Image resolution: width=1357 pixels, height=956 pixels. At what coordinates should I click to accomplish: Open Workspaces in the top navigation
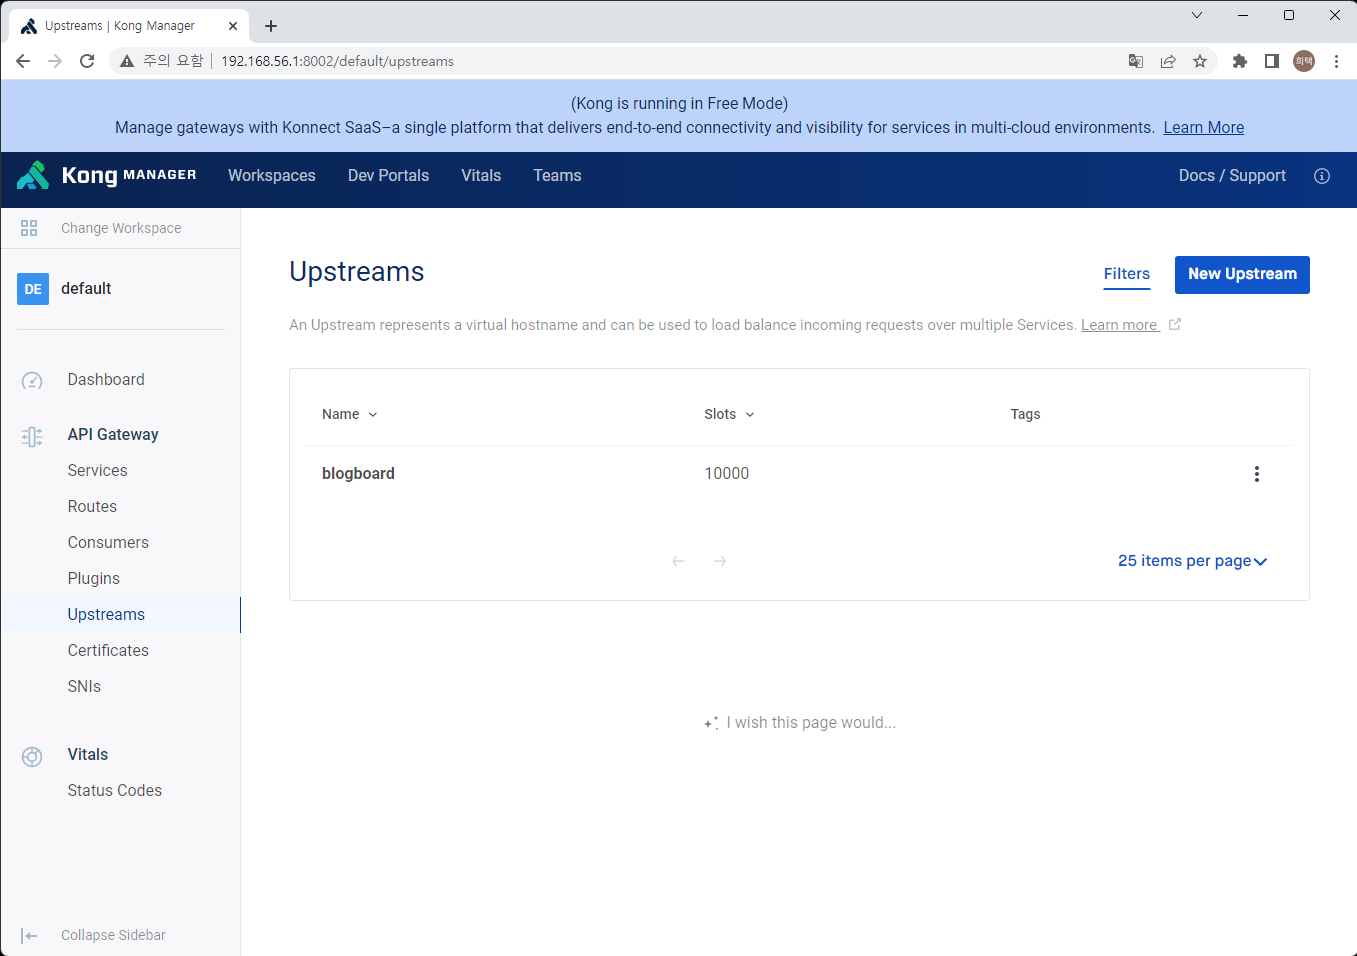point(272,175)
